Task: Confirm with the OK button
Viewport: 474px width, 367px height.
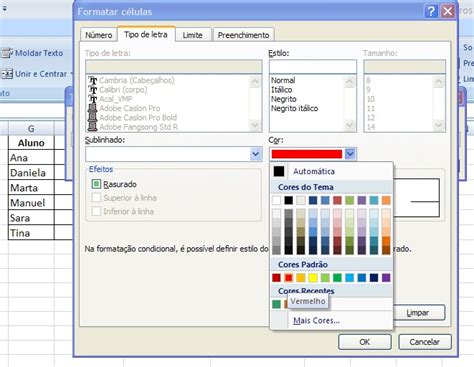Action: 365,342
